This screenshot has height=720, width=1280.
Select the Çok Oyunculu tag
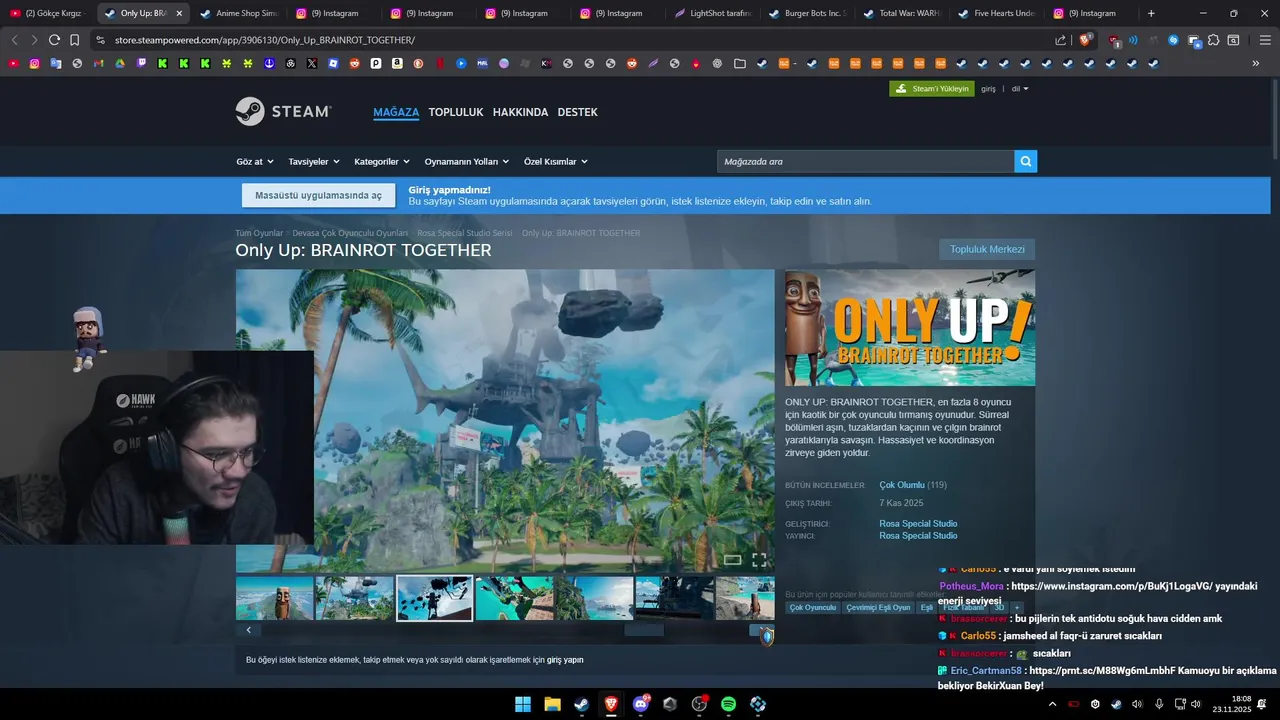coord(813,607)
